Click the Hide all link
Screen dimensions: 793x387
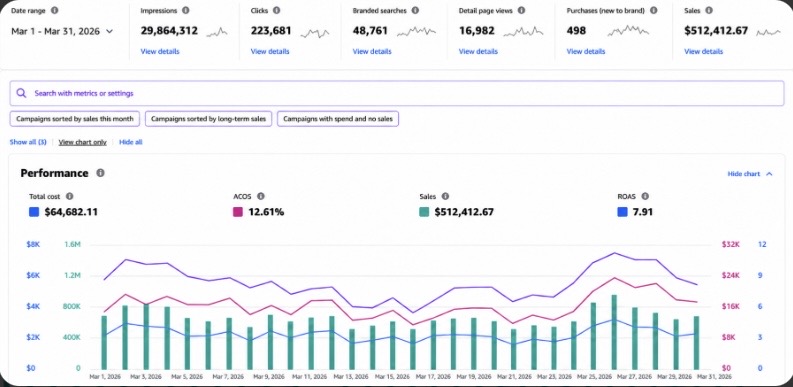pyautogui.click(x=130, y=142)
